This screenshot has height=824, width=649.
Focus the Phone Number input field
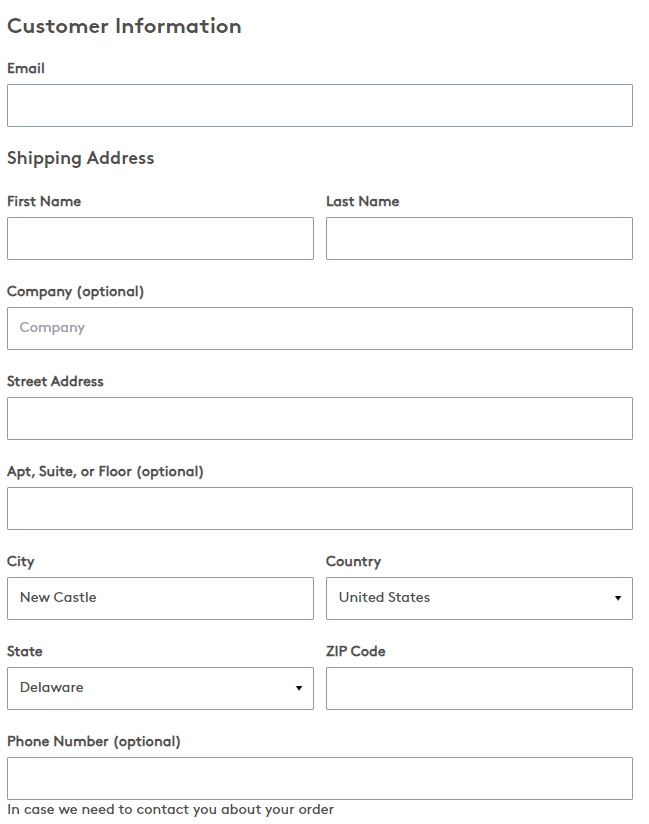[x=319, y=778]
